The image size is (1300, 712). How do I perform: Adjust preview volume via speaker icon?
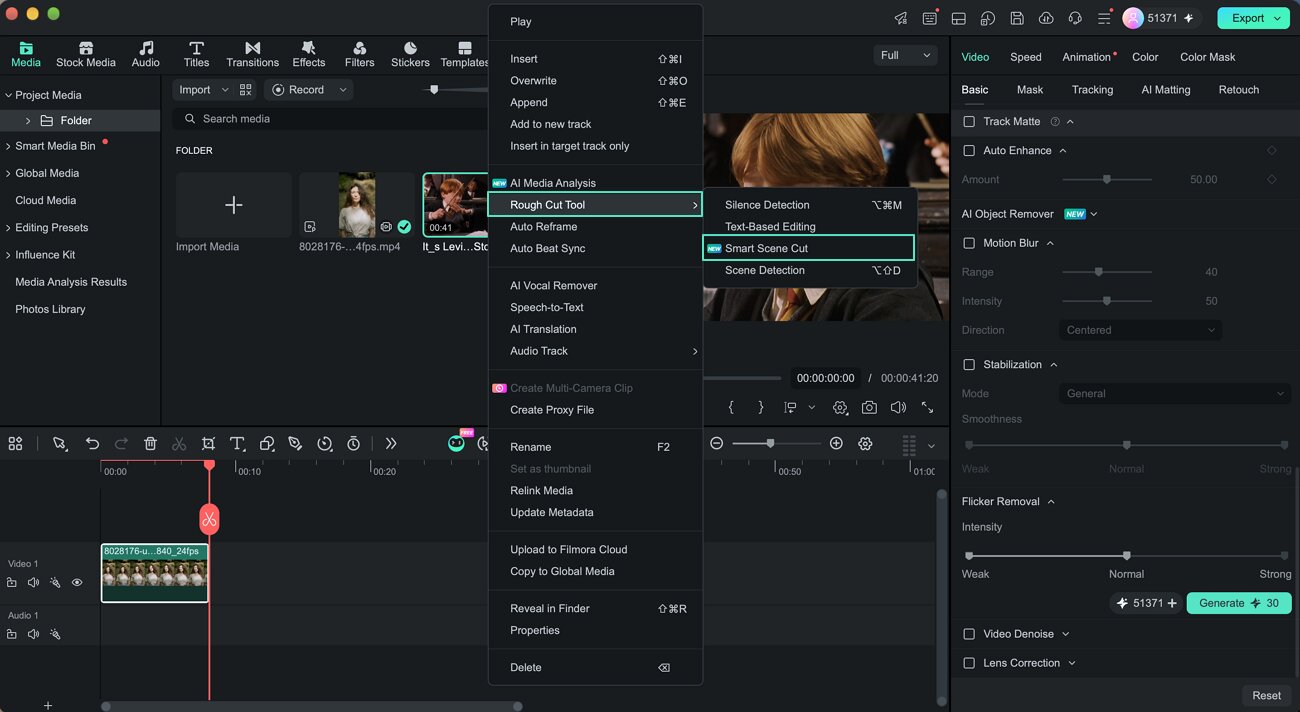[x=898, y=407]
